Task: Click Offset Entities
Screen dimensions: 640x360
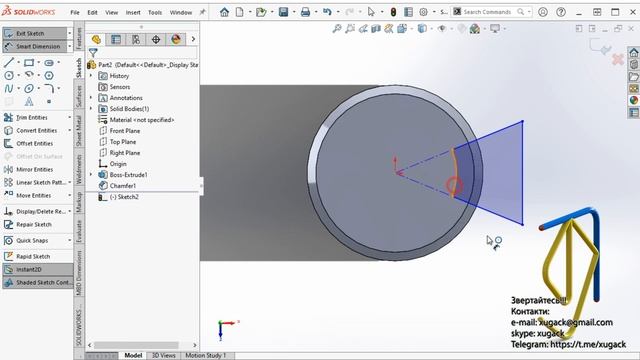Action: point(29,144)
